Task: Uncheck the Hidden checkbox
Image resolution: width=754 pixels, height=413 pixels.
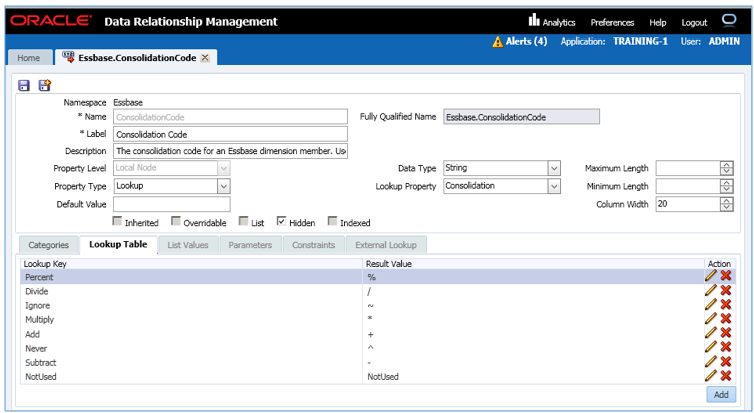Action: click(x=281, y=221)
